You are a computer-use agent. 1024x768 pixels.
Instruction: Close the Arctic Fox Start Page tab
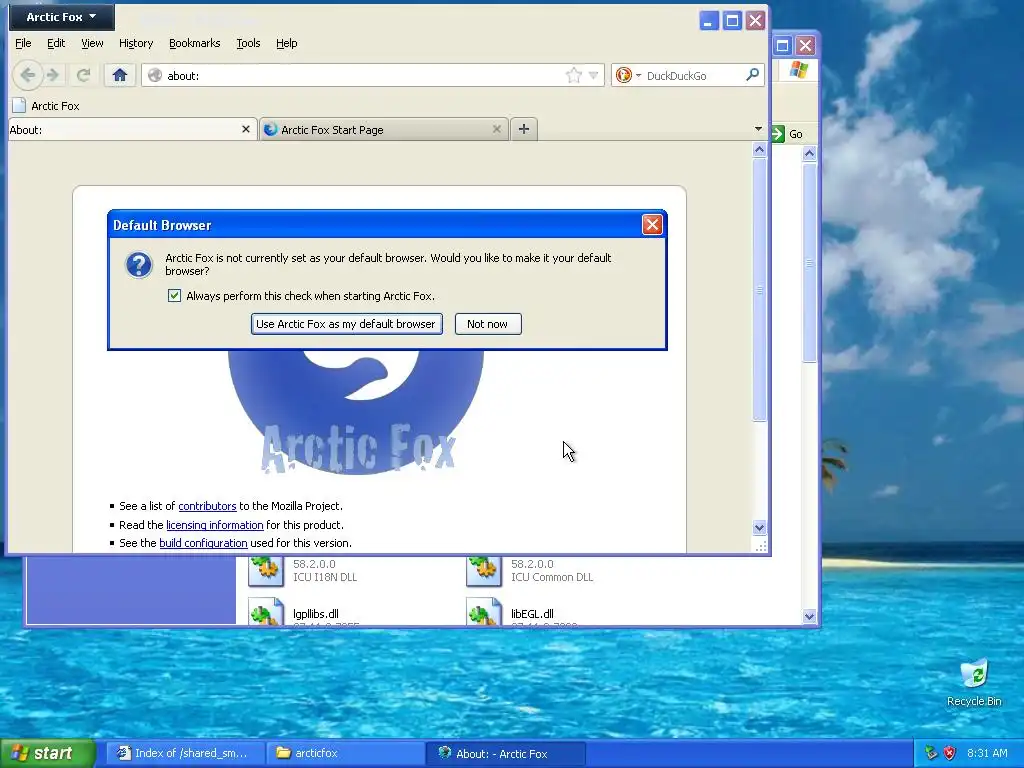(496, 129)
